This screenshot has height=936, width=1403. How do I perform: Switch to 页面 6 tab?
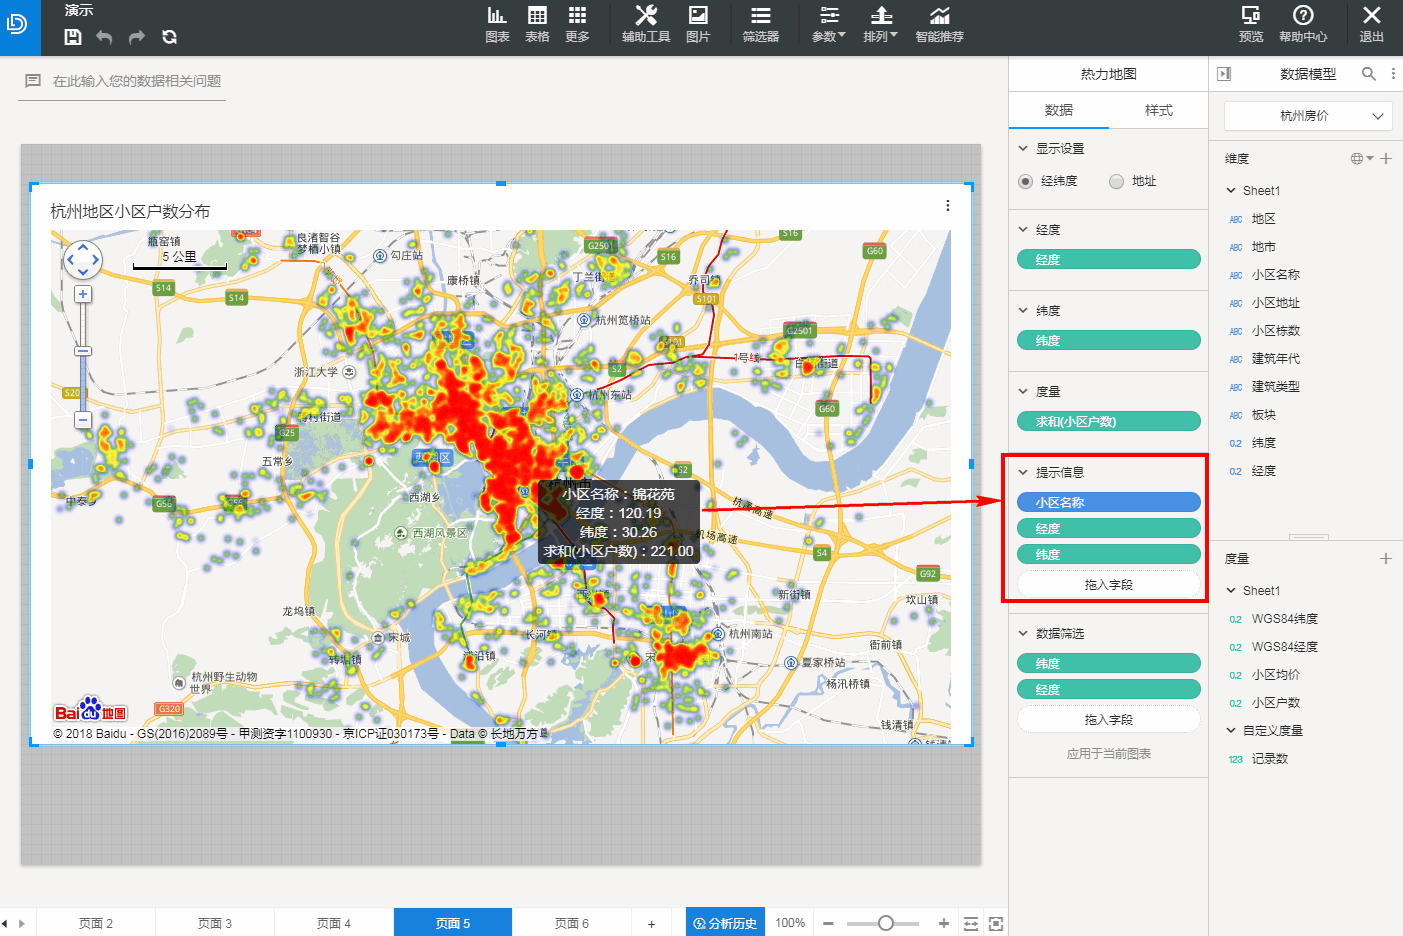[571, 923]
